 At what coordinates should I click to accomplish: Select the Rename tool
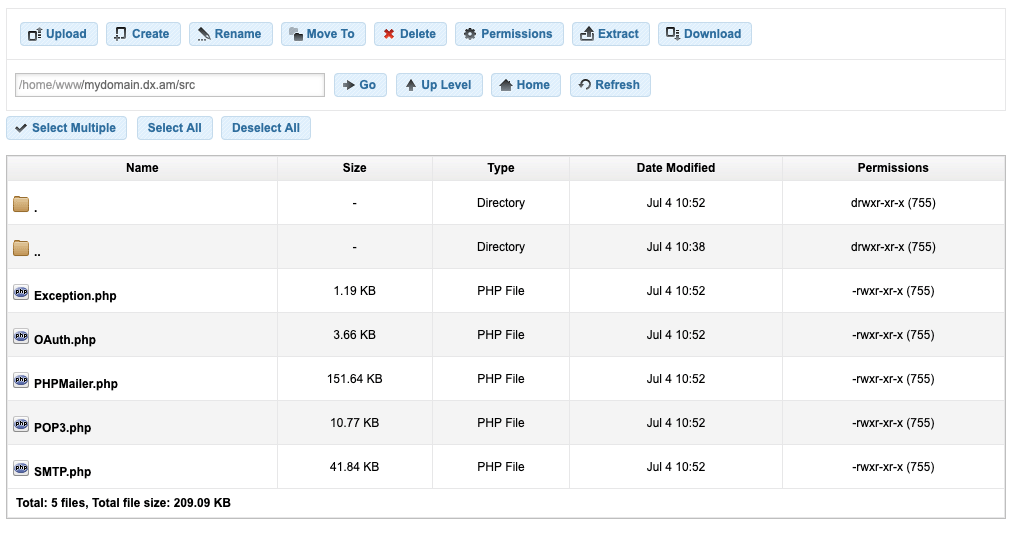click(x=229, y=34)
